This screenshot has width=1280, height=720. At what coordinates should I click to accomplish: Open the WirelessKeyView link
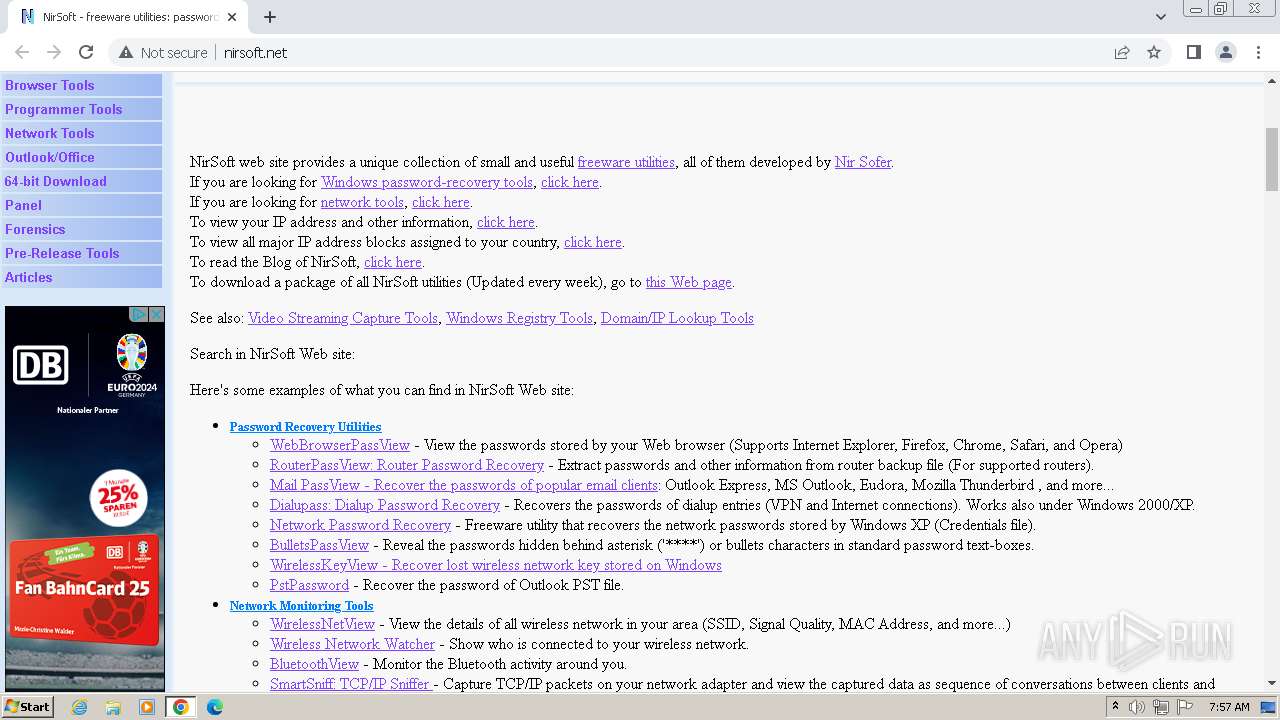tap(495, 565)
